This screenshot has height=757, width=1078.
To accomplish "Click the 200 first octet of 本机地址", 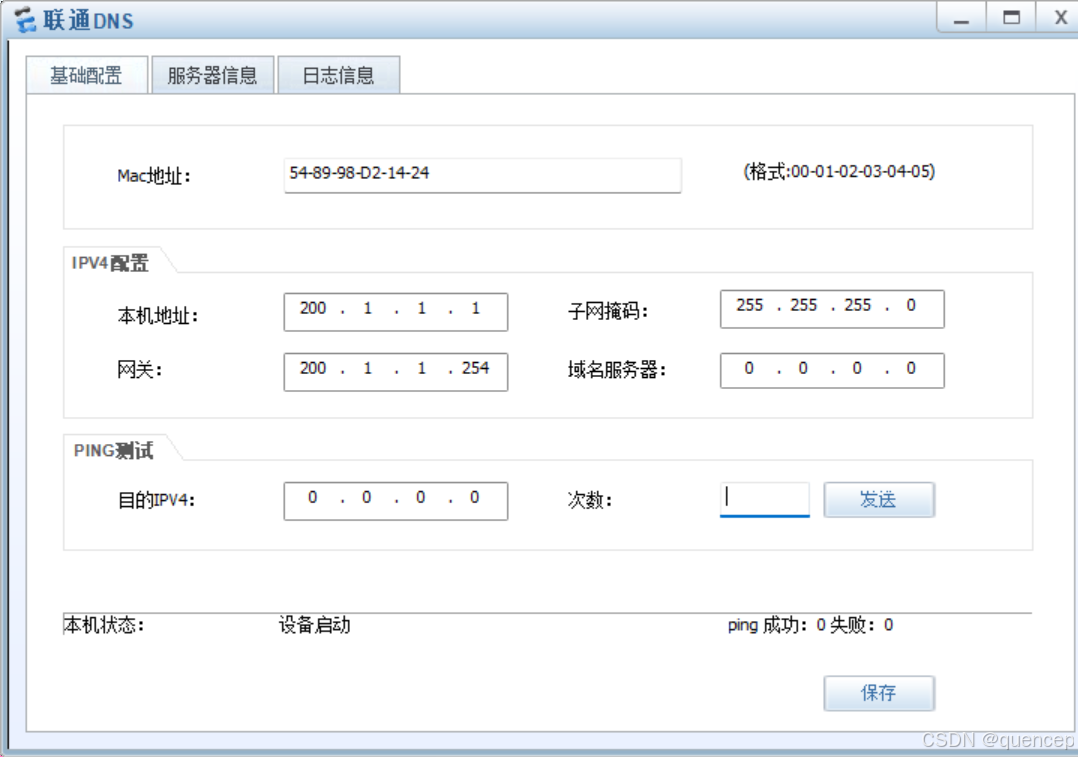I will click(x=313, y=309).
